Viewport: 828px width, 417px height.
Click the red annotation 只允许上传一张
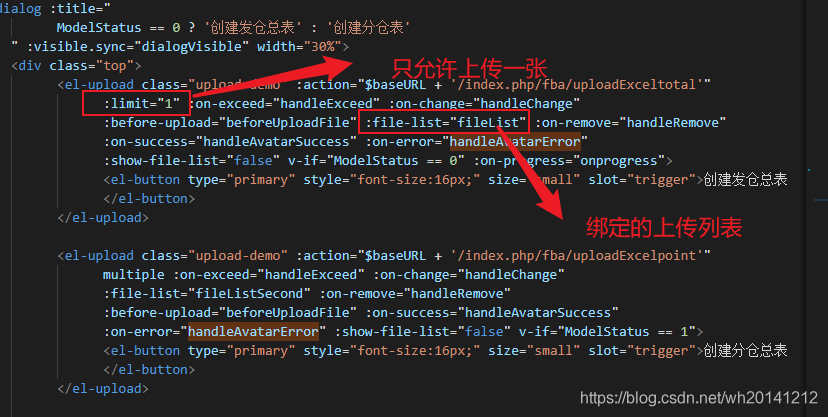469,69
